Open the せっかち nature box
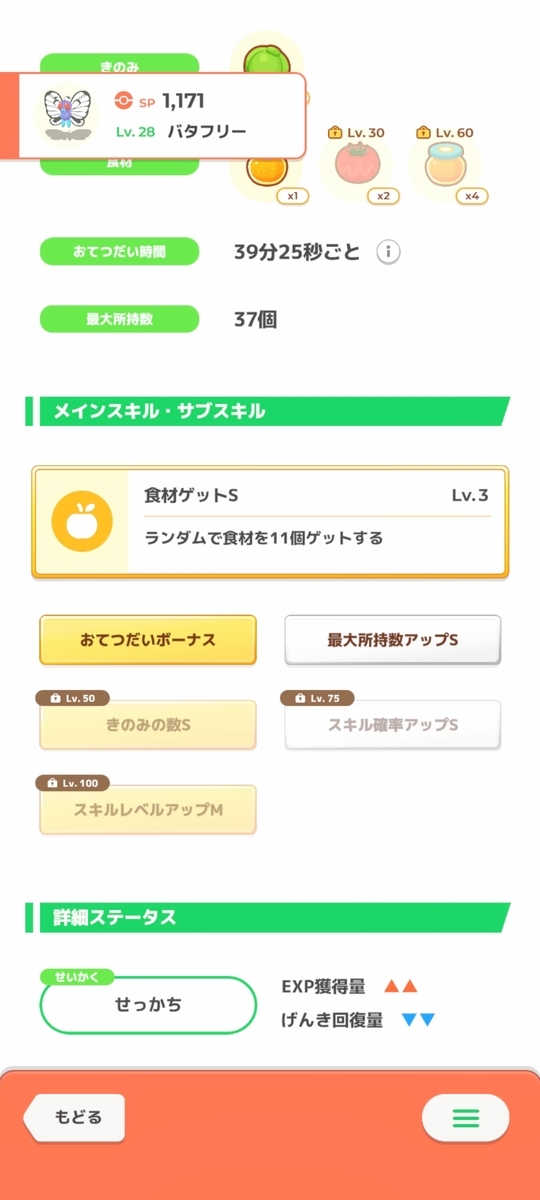 coord(148,1005)
